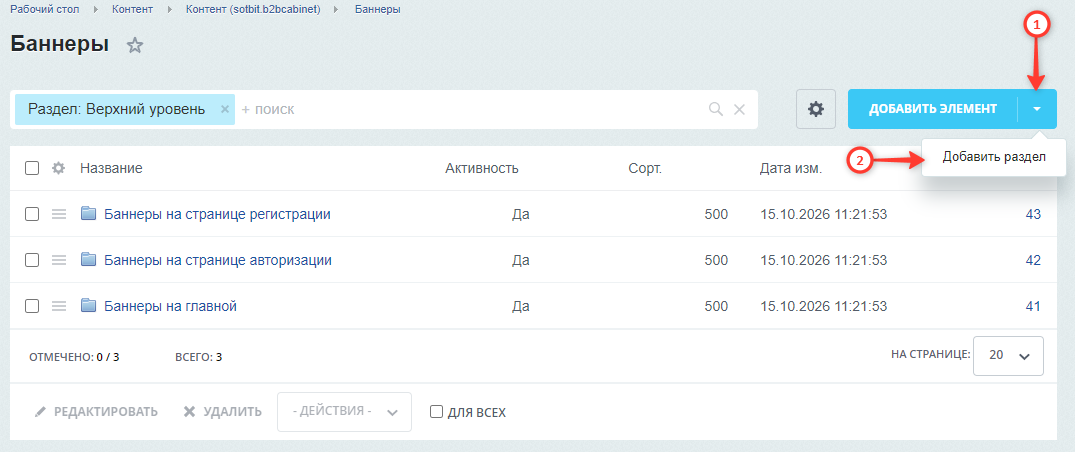Click the 'Удалить' button
This screenshot has height=452, width=1075.
point(222,412)
